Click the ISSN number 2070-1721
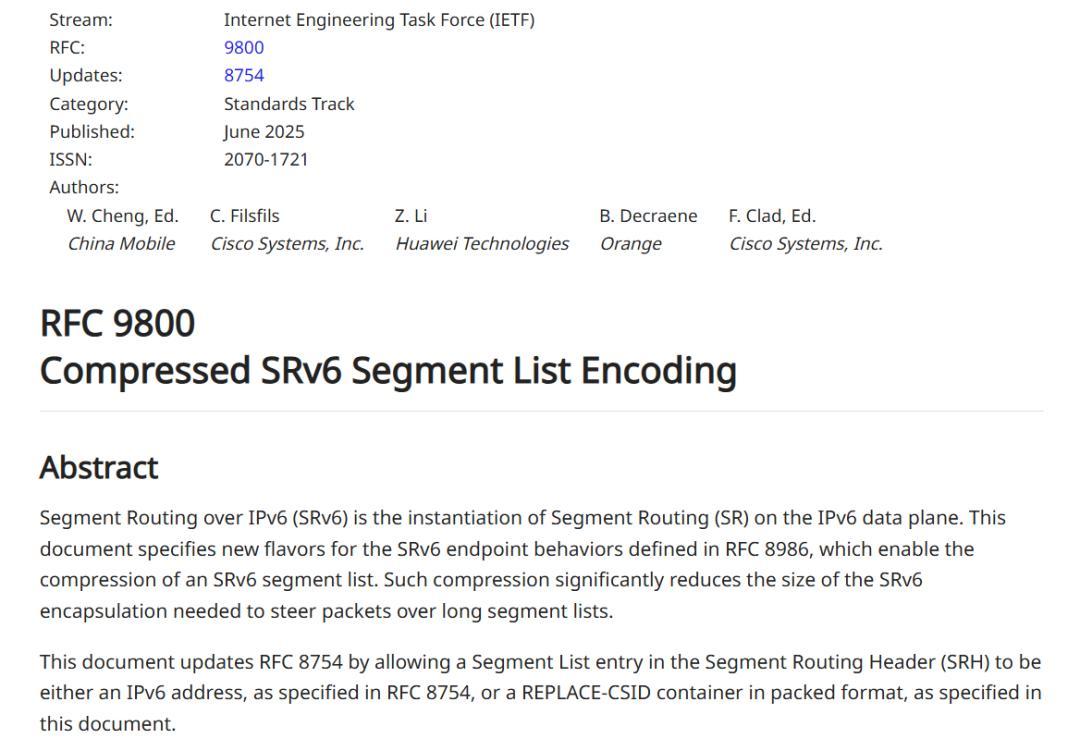Screen dimensions: 1080x751 click(x=266, y=159)
